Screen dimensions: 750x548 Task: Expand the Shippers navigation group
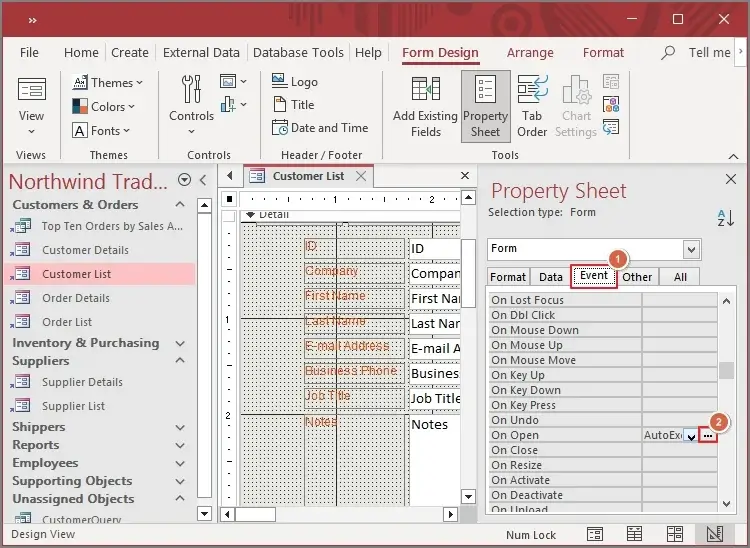pyautogui.click(x=180, y=427)
